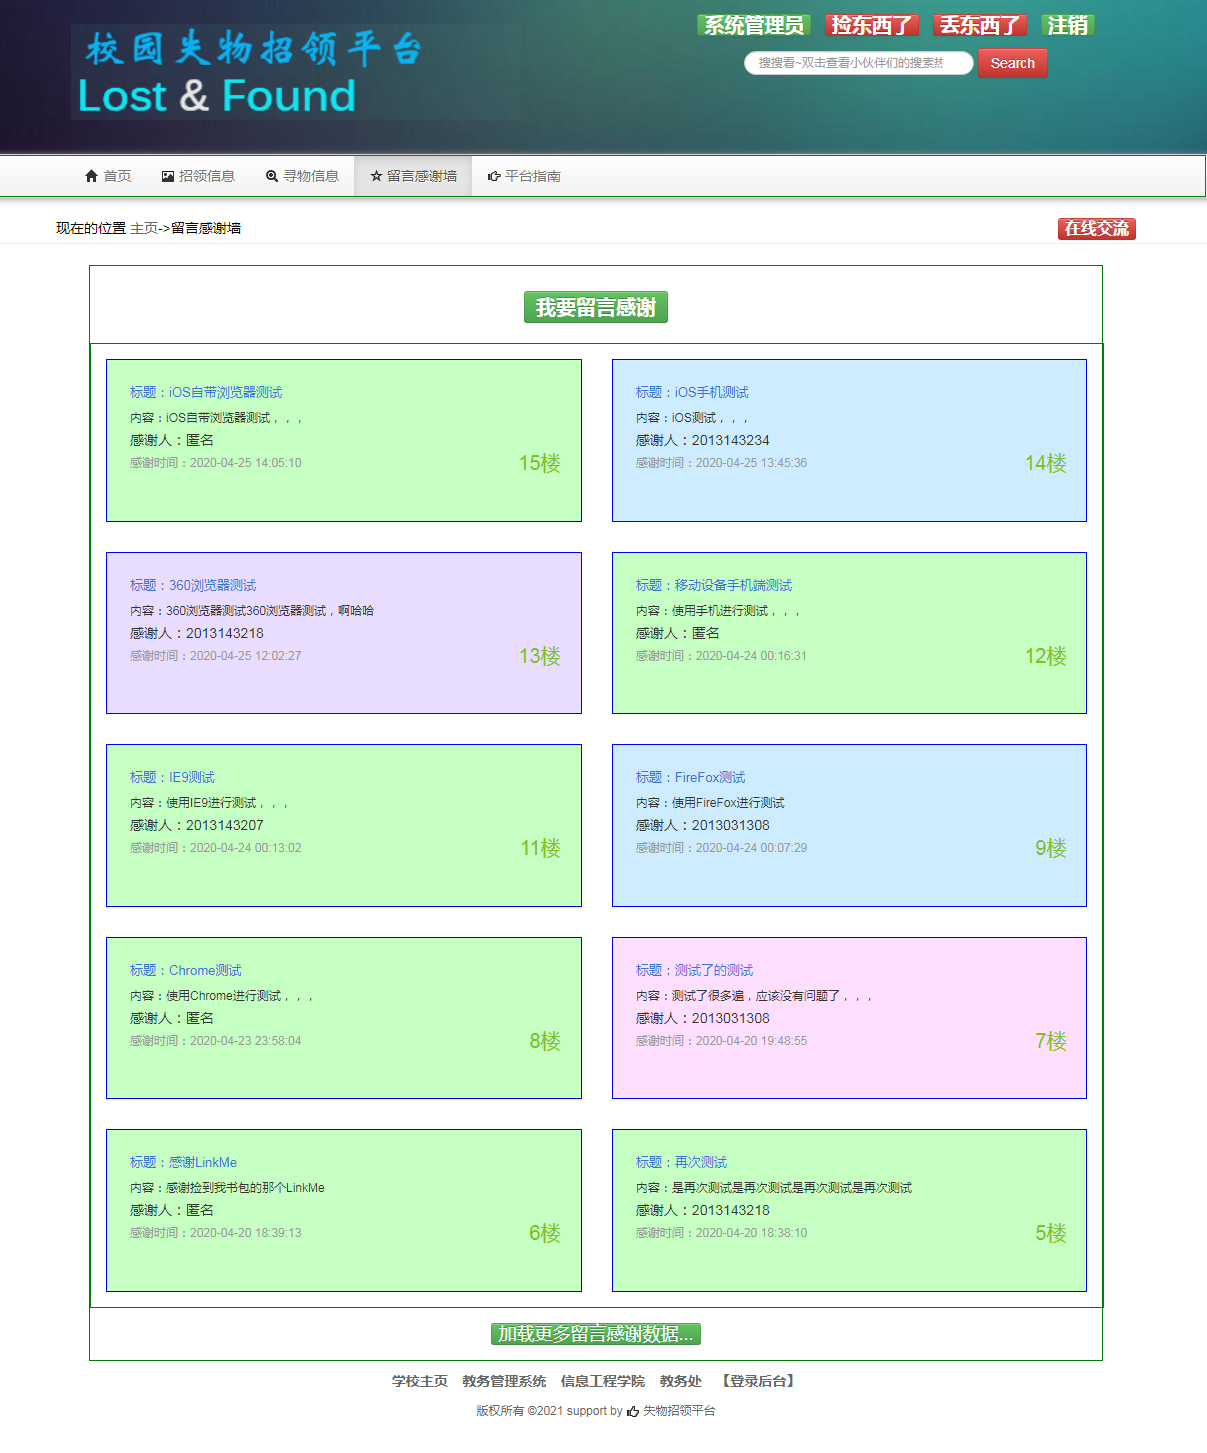This screenshot has width=1207, height=1453.
Task: Open the 平台指南 navigation tab
Action: 524,176
